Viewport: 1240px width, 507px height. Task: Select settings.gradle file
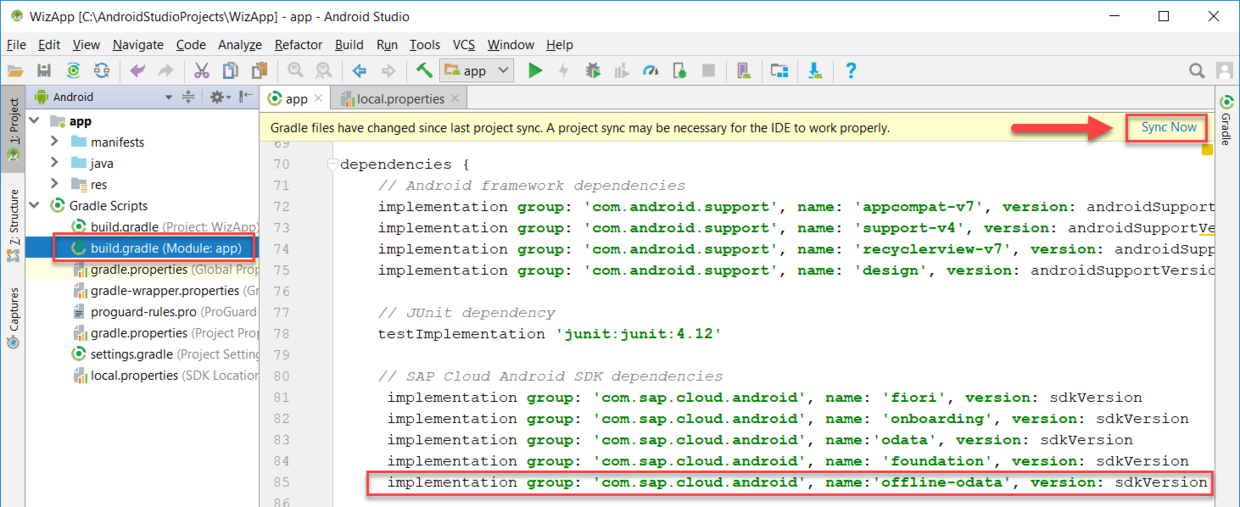(164, 354)
